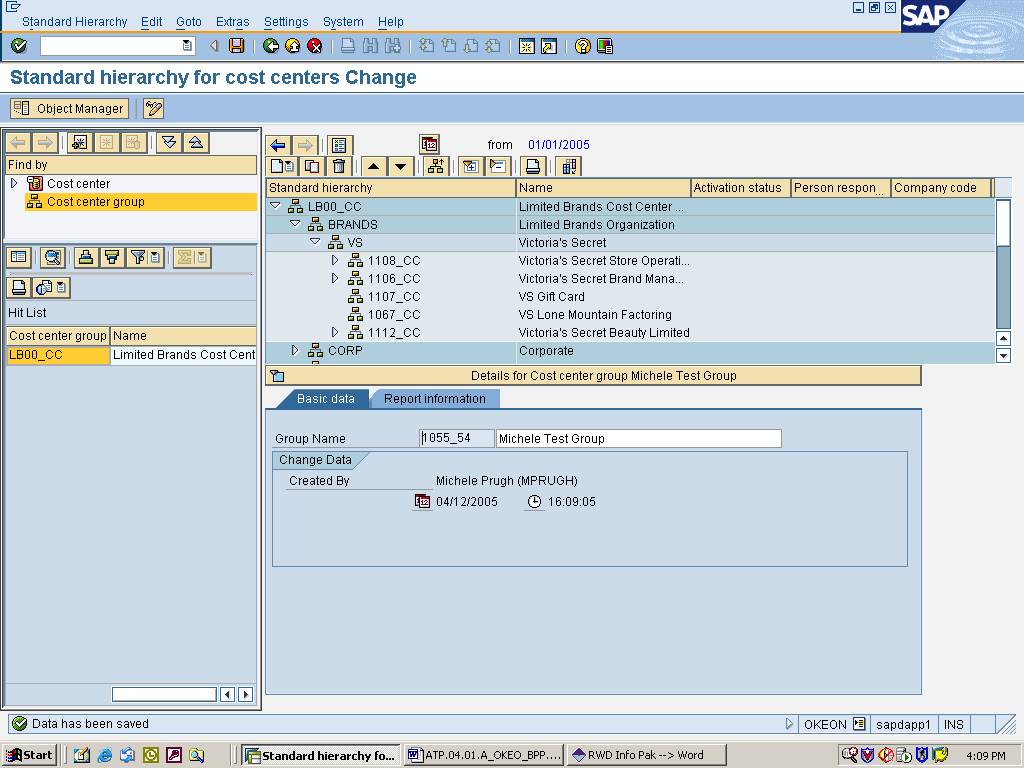
Task: Click the Object Manager button
Action: coord(69,108)
